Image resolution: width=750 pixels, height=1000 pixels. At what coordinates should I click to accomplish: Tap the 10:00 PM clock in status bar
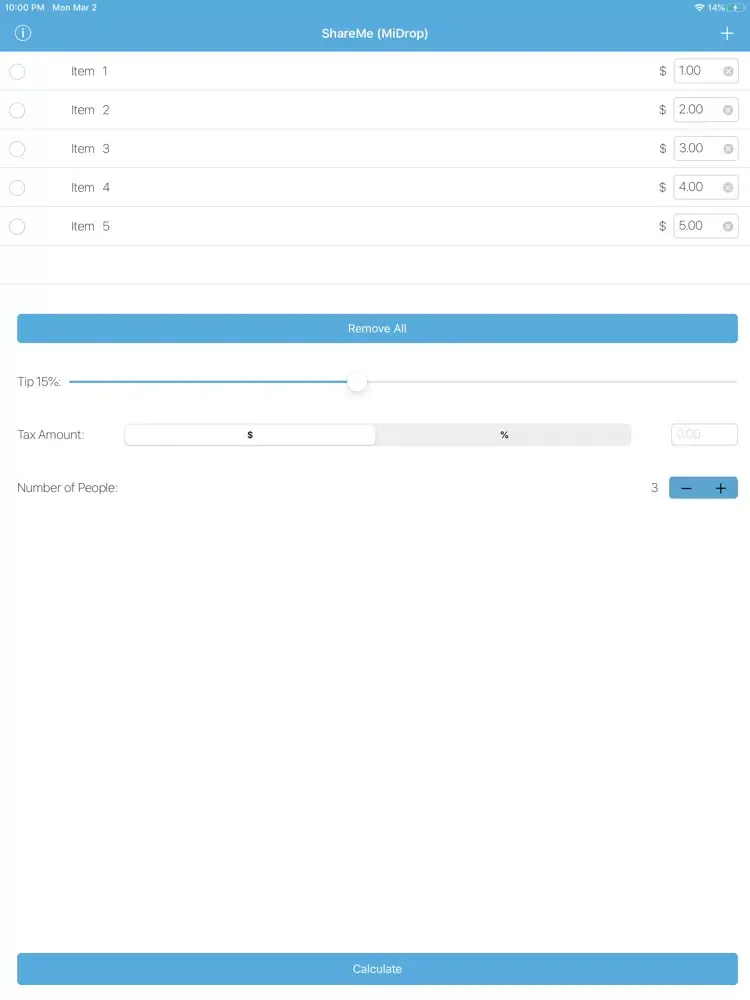click(x=24, y=8)
